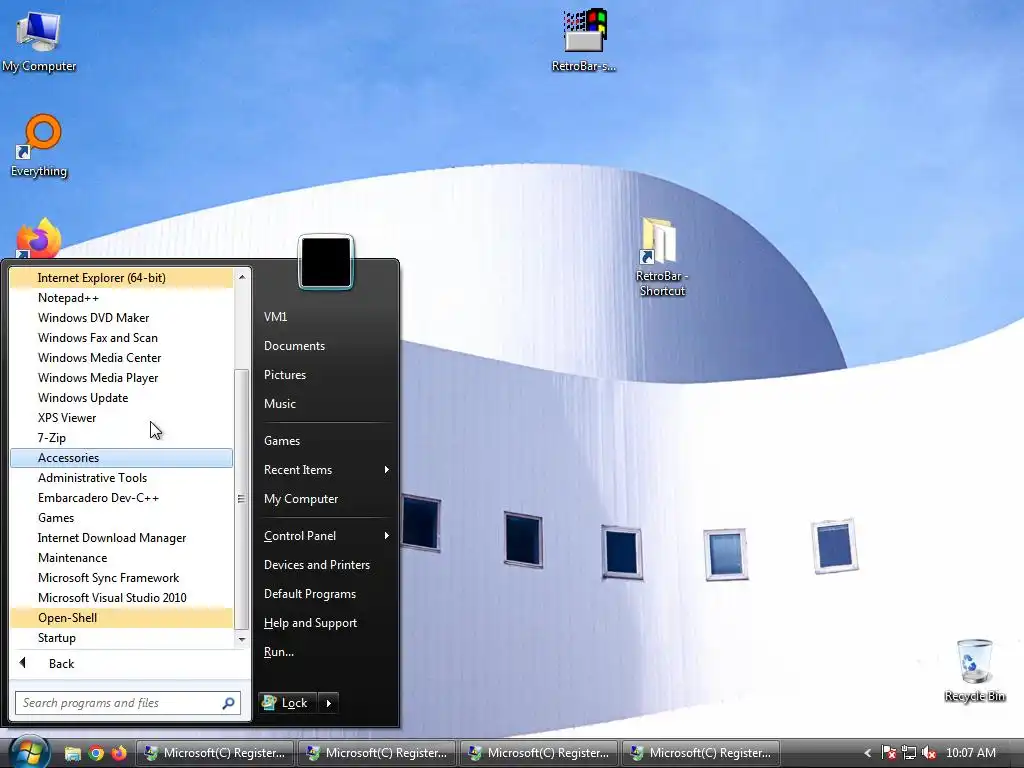
Task: Open the Run... dialog
Action: click(x=326, y=652)
